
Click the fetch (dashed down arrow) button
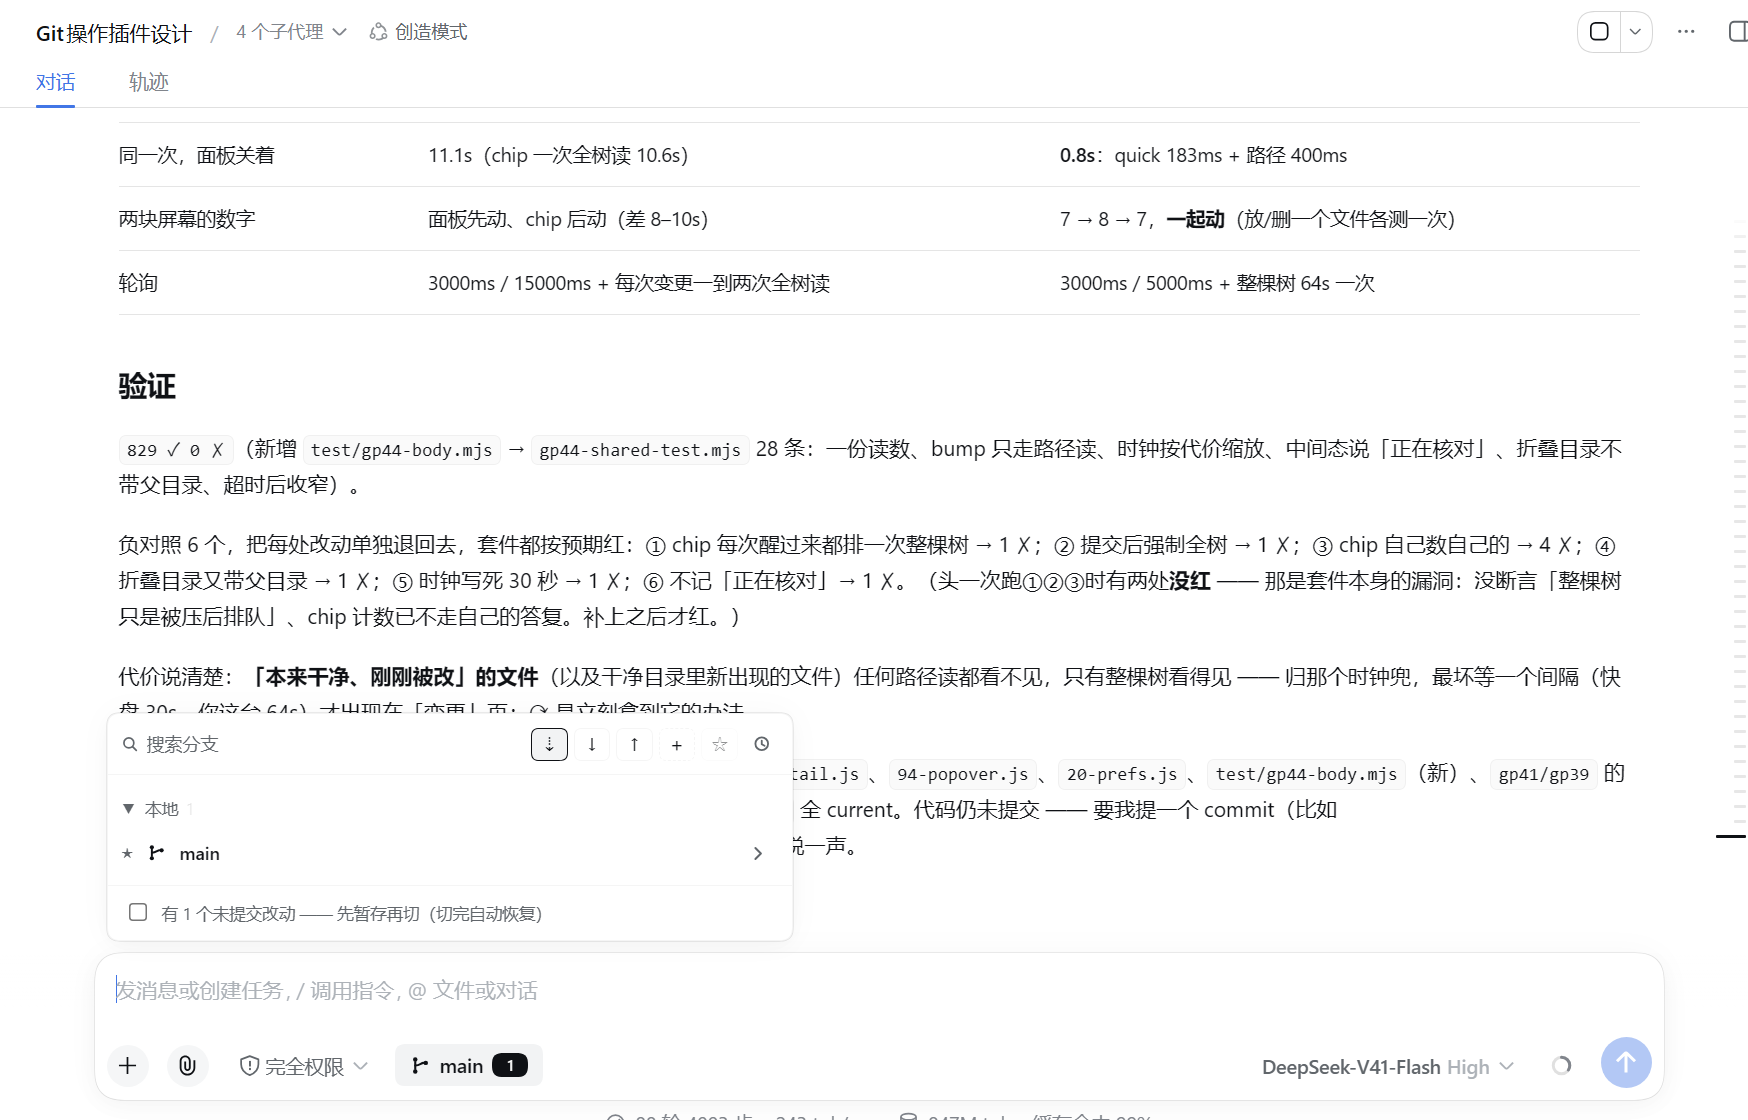tap(549, 744)
